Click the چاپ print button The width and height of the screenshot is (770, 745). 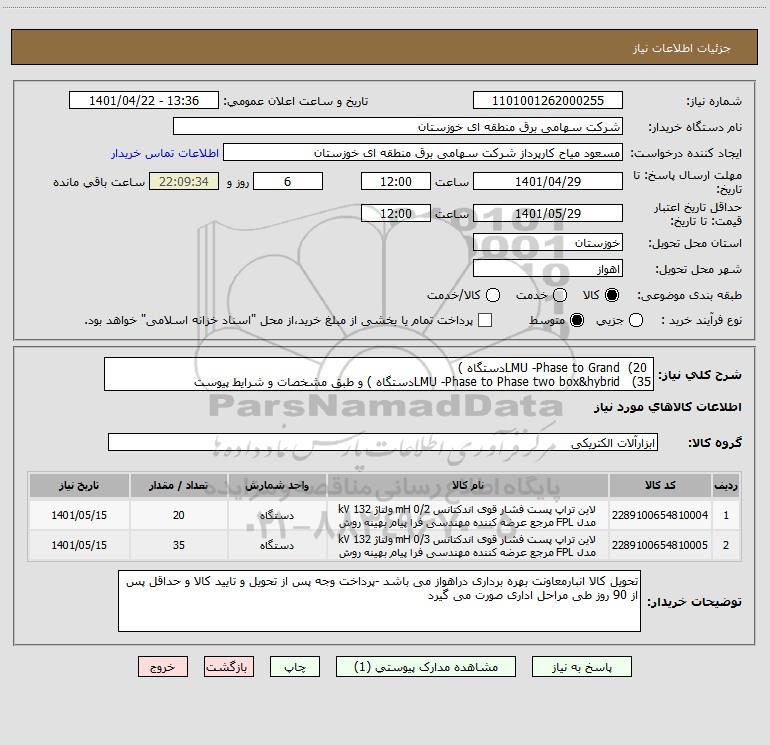tap(295, 667)
